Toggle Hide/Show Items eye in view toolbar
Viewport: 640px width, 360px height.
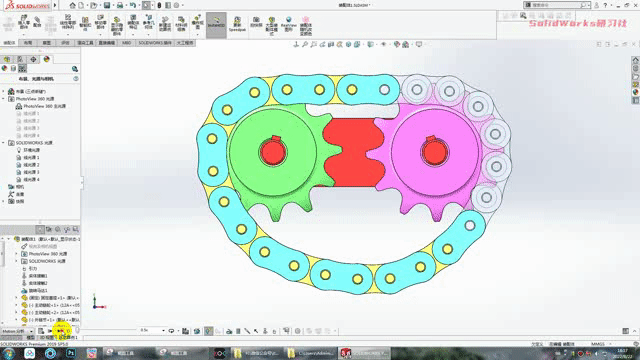click(383, 44)
